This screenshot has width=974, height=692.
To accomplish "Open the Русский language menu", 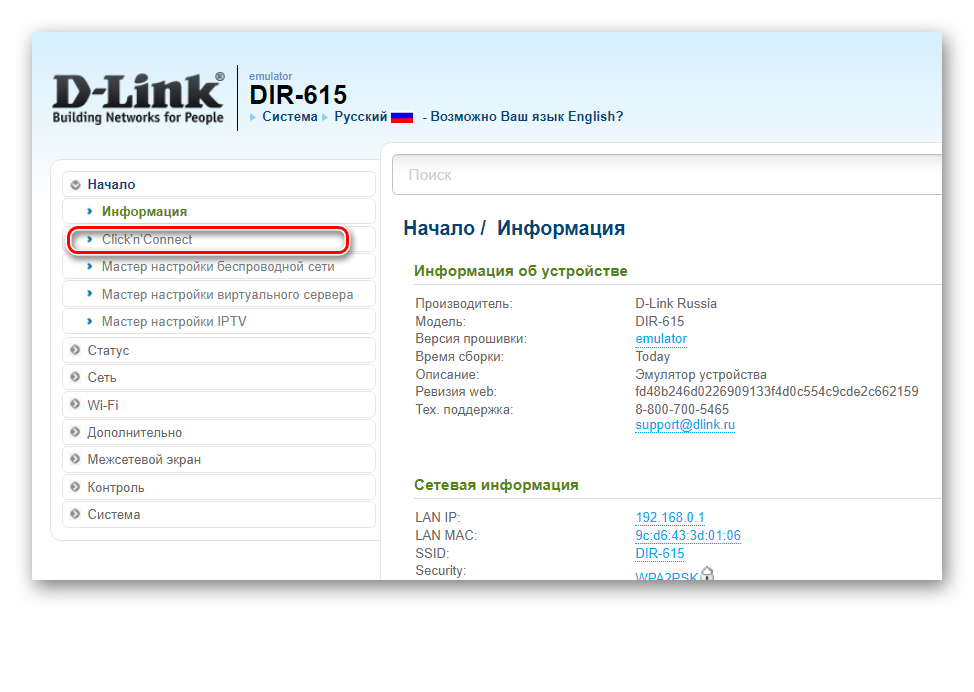I will point(360,117).
